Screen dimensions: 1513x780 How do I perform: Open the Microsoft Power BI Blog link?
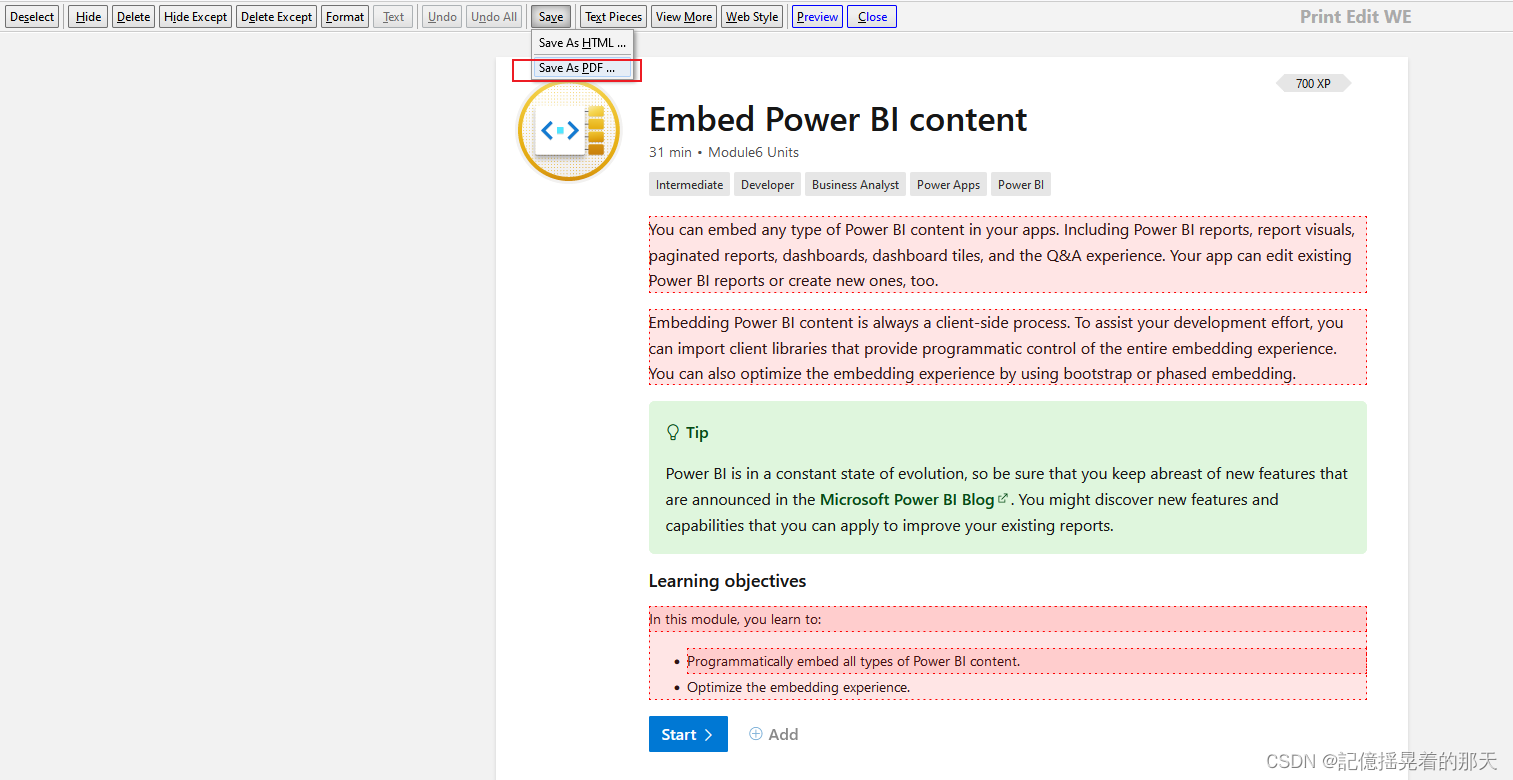tap(907, 500)
